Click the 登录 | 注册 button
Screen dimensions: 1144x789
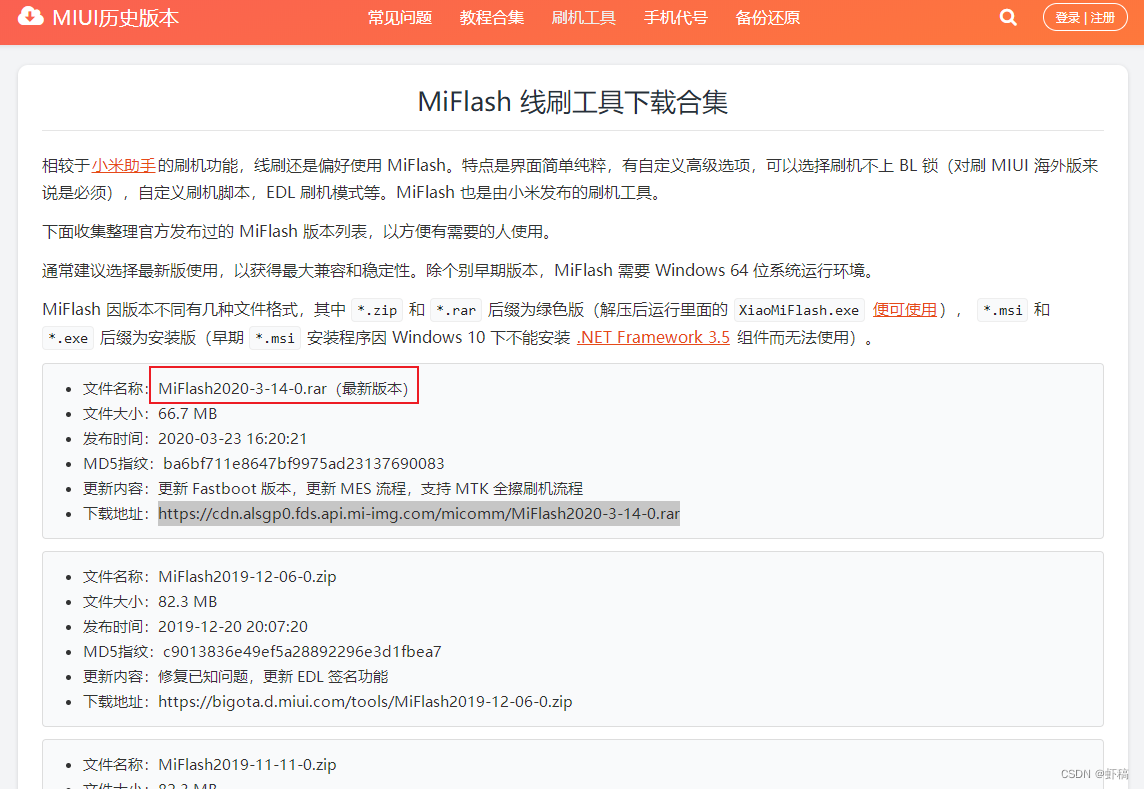pos(1085,18)
